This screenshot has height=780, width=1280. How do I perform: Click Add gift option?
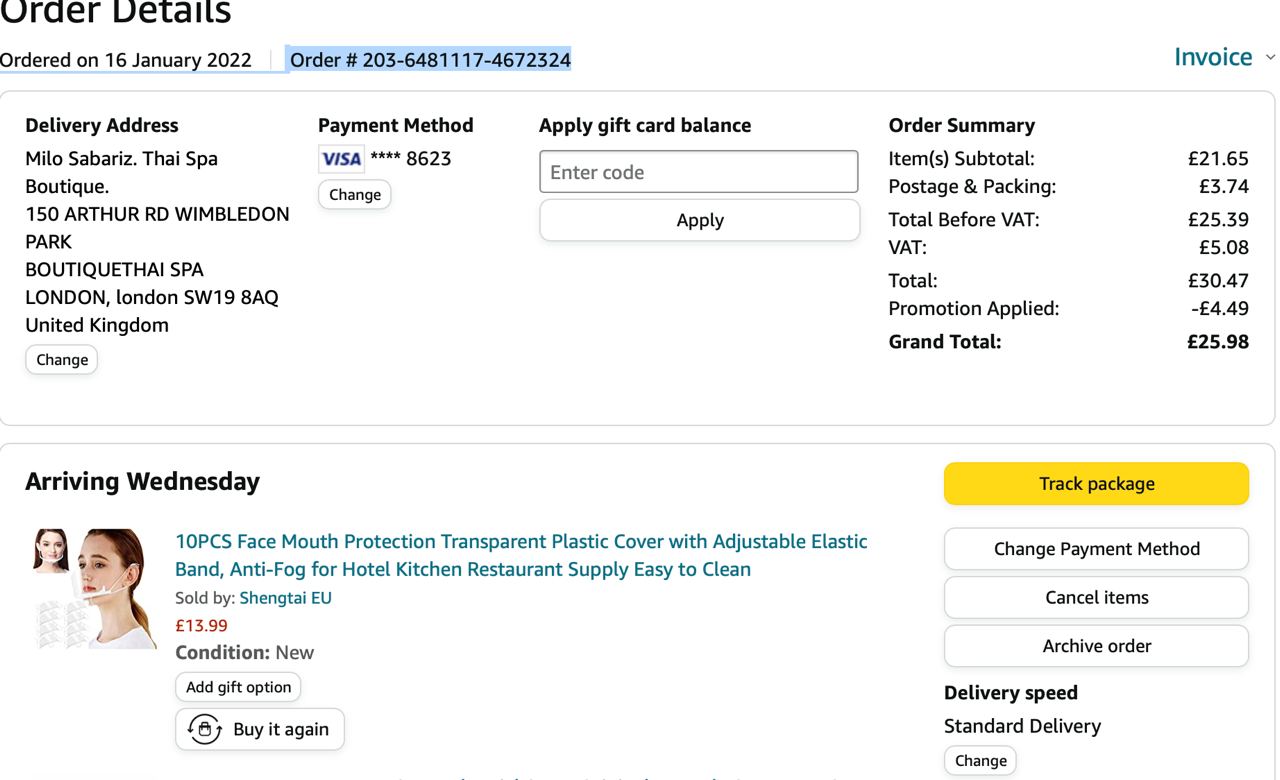(x=238, y=687)
